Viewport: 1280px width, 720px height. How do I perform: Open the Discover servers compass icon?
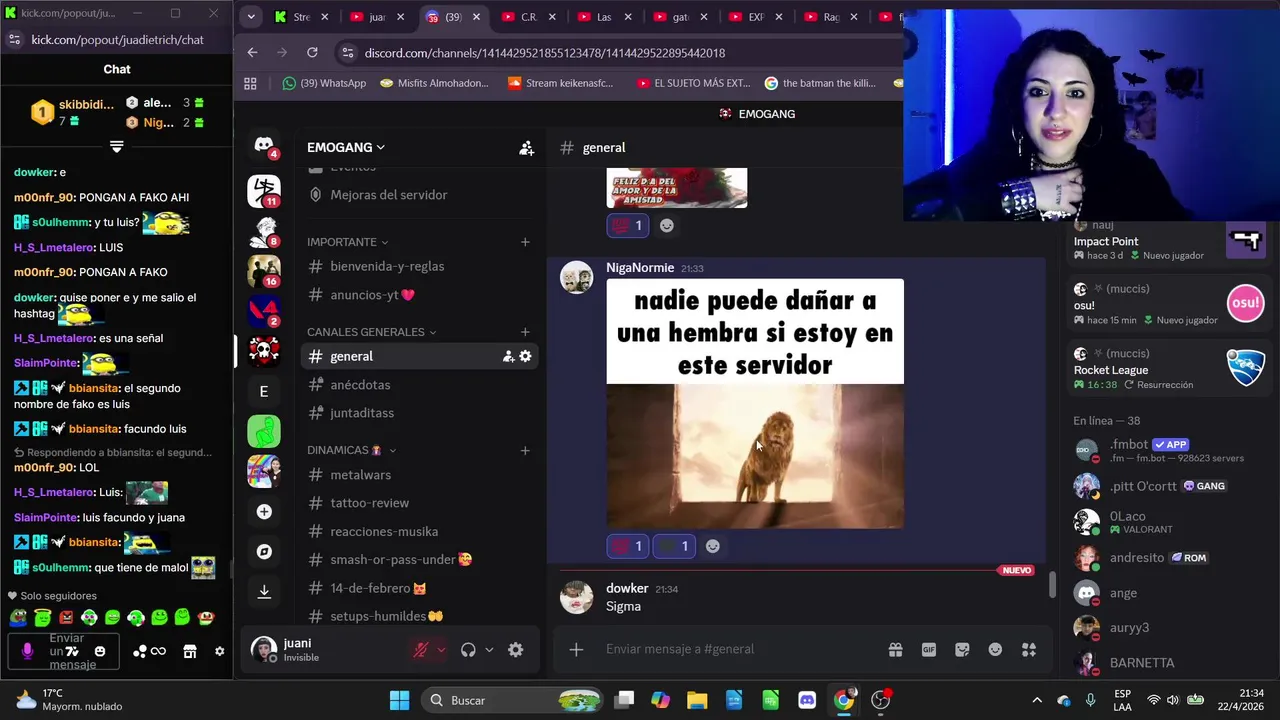[x=264, y=552]
